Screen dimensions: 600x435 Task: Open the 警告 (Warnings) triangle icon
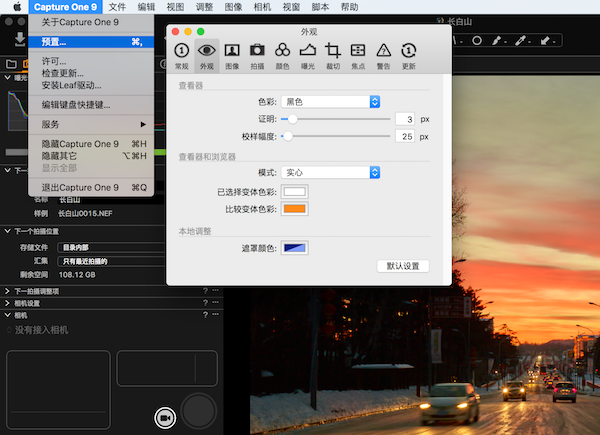click(383, 54)
